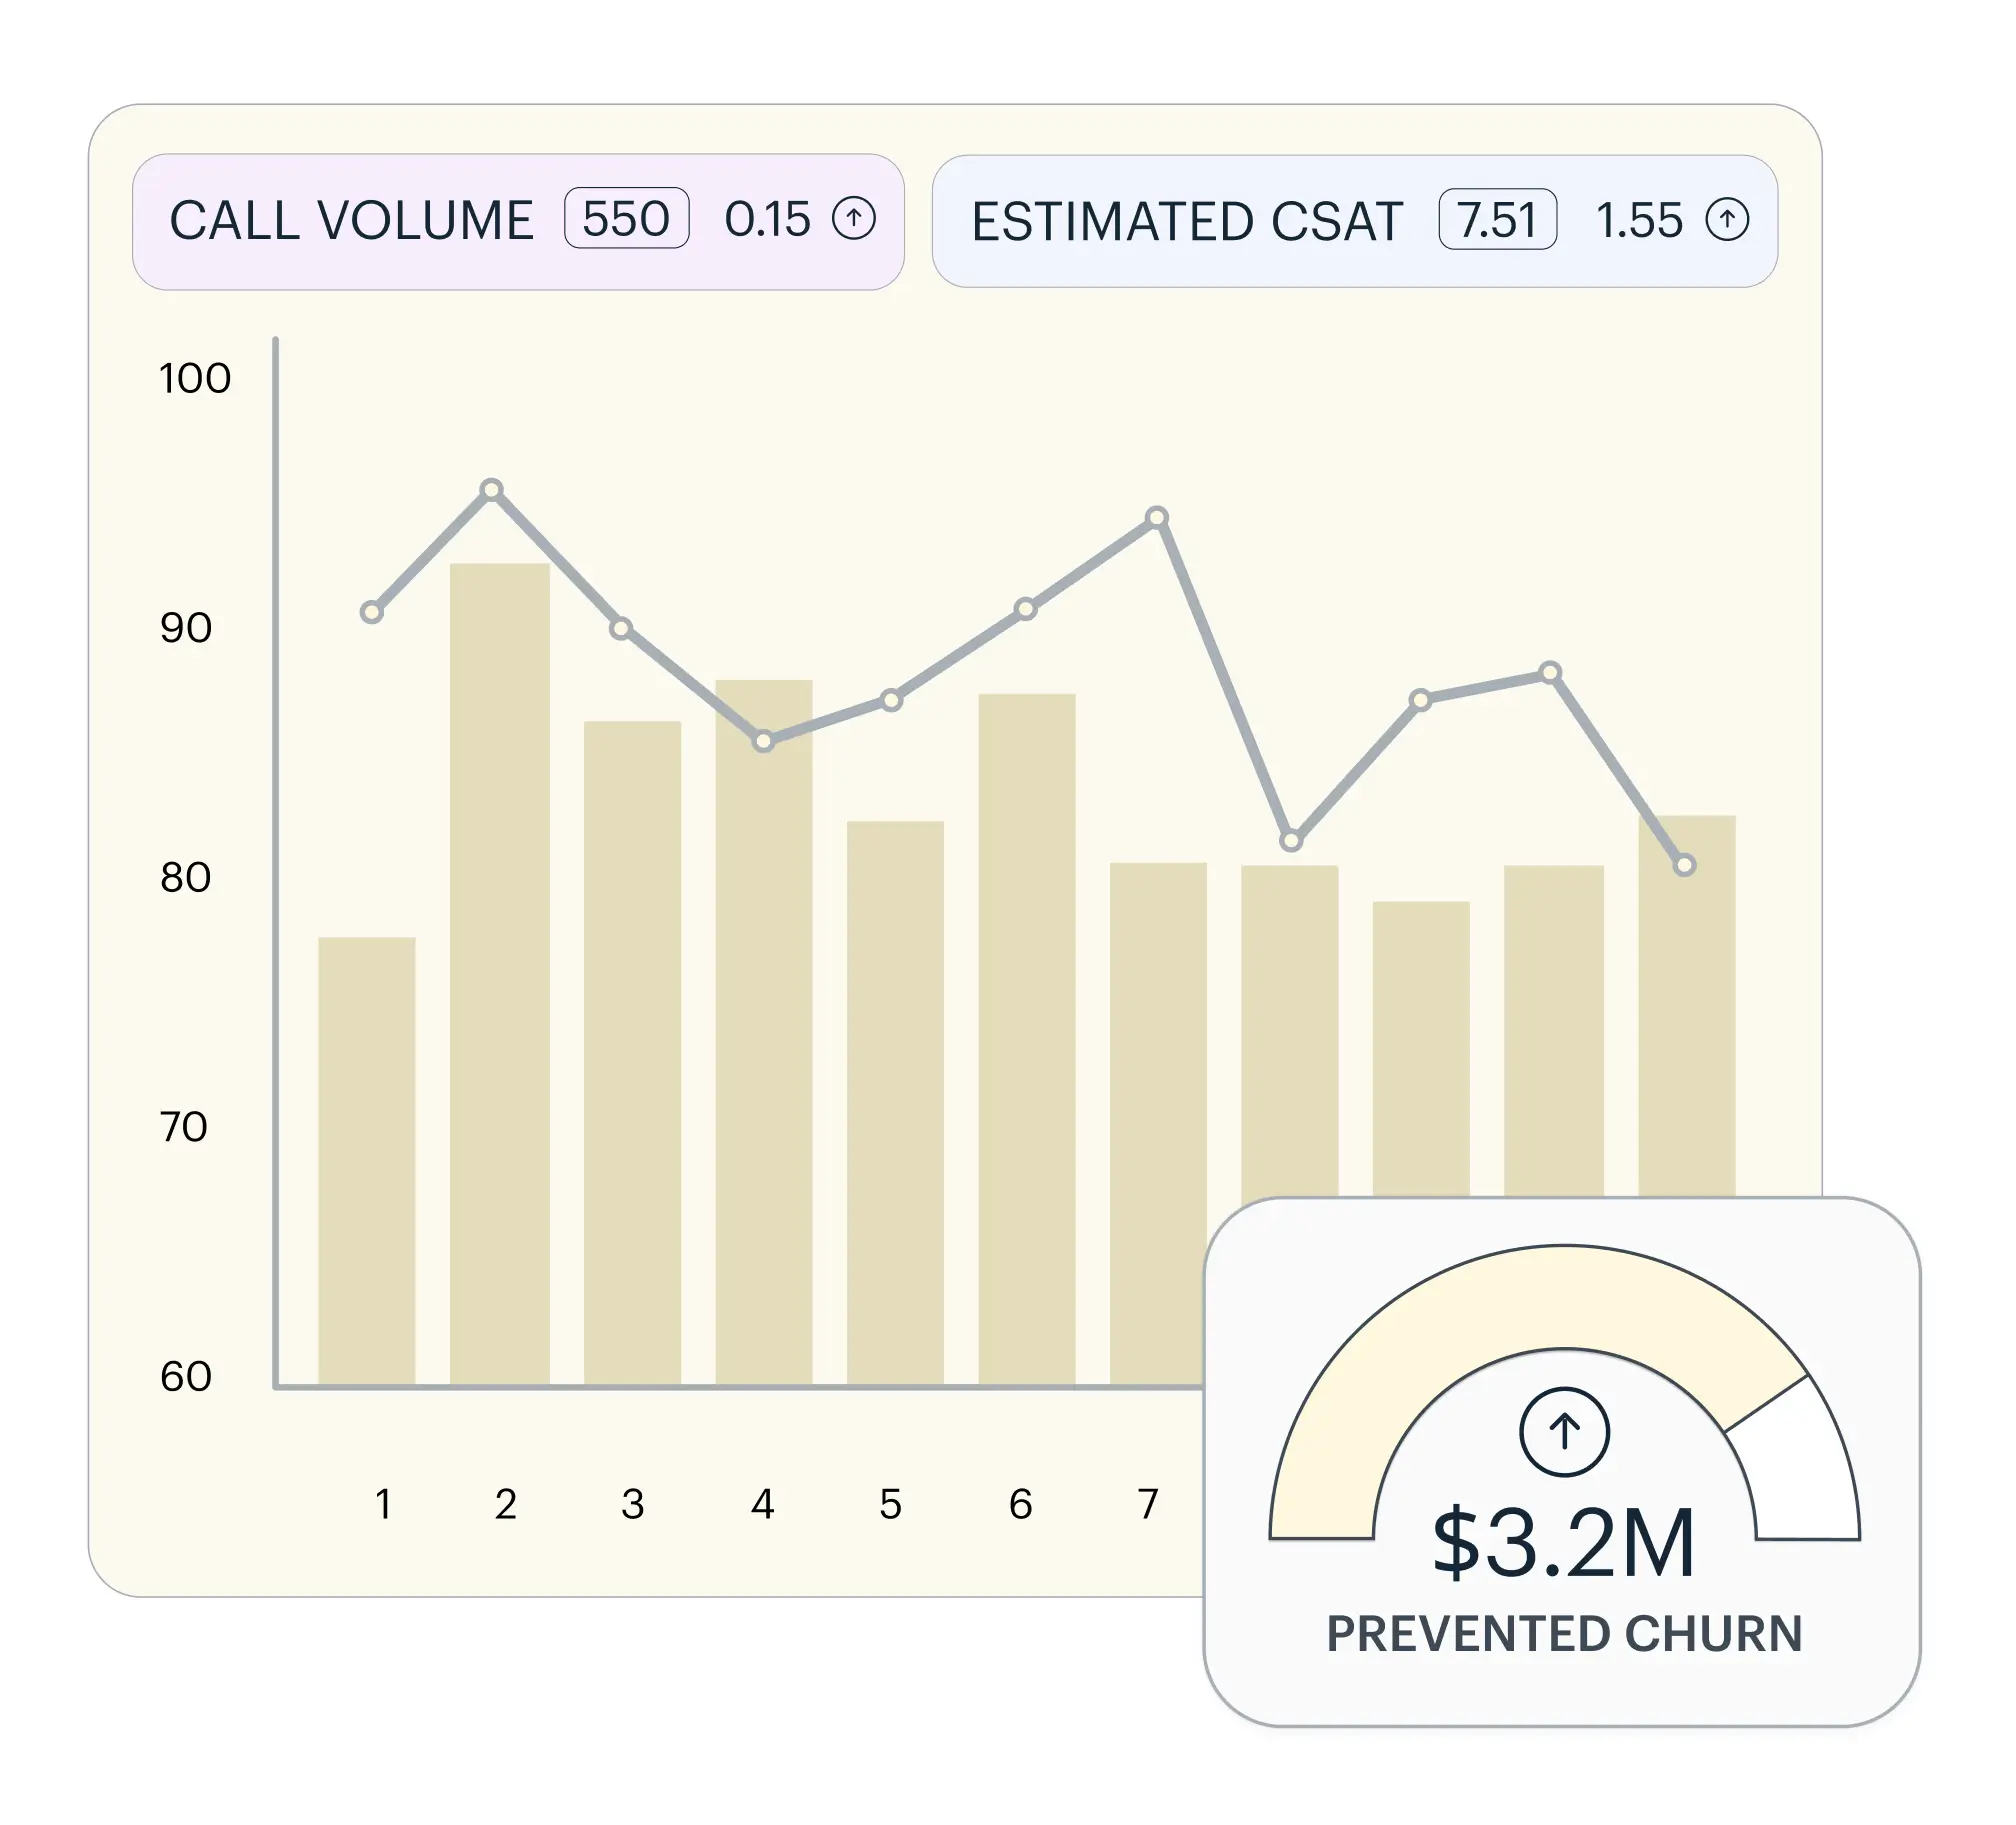Click the PREVENTED CHURN label
The height and width of the screenshot is (1825, 2016).
tap(1564, 1634)
